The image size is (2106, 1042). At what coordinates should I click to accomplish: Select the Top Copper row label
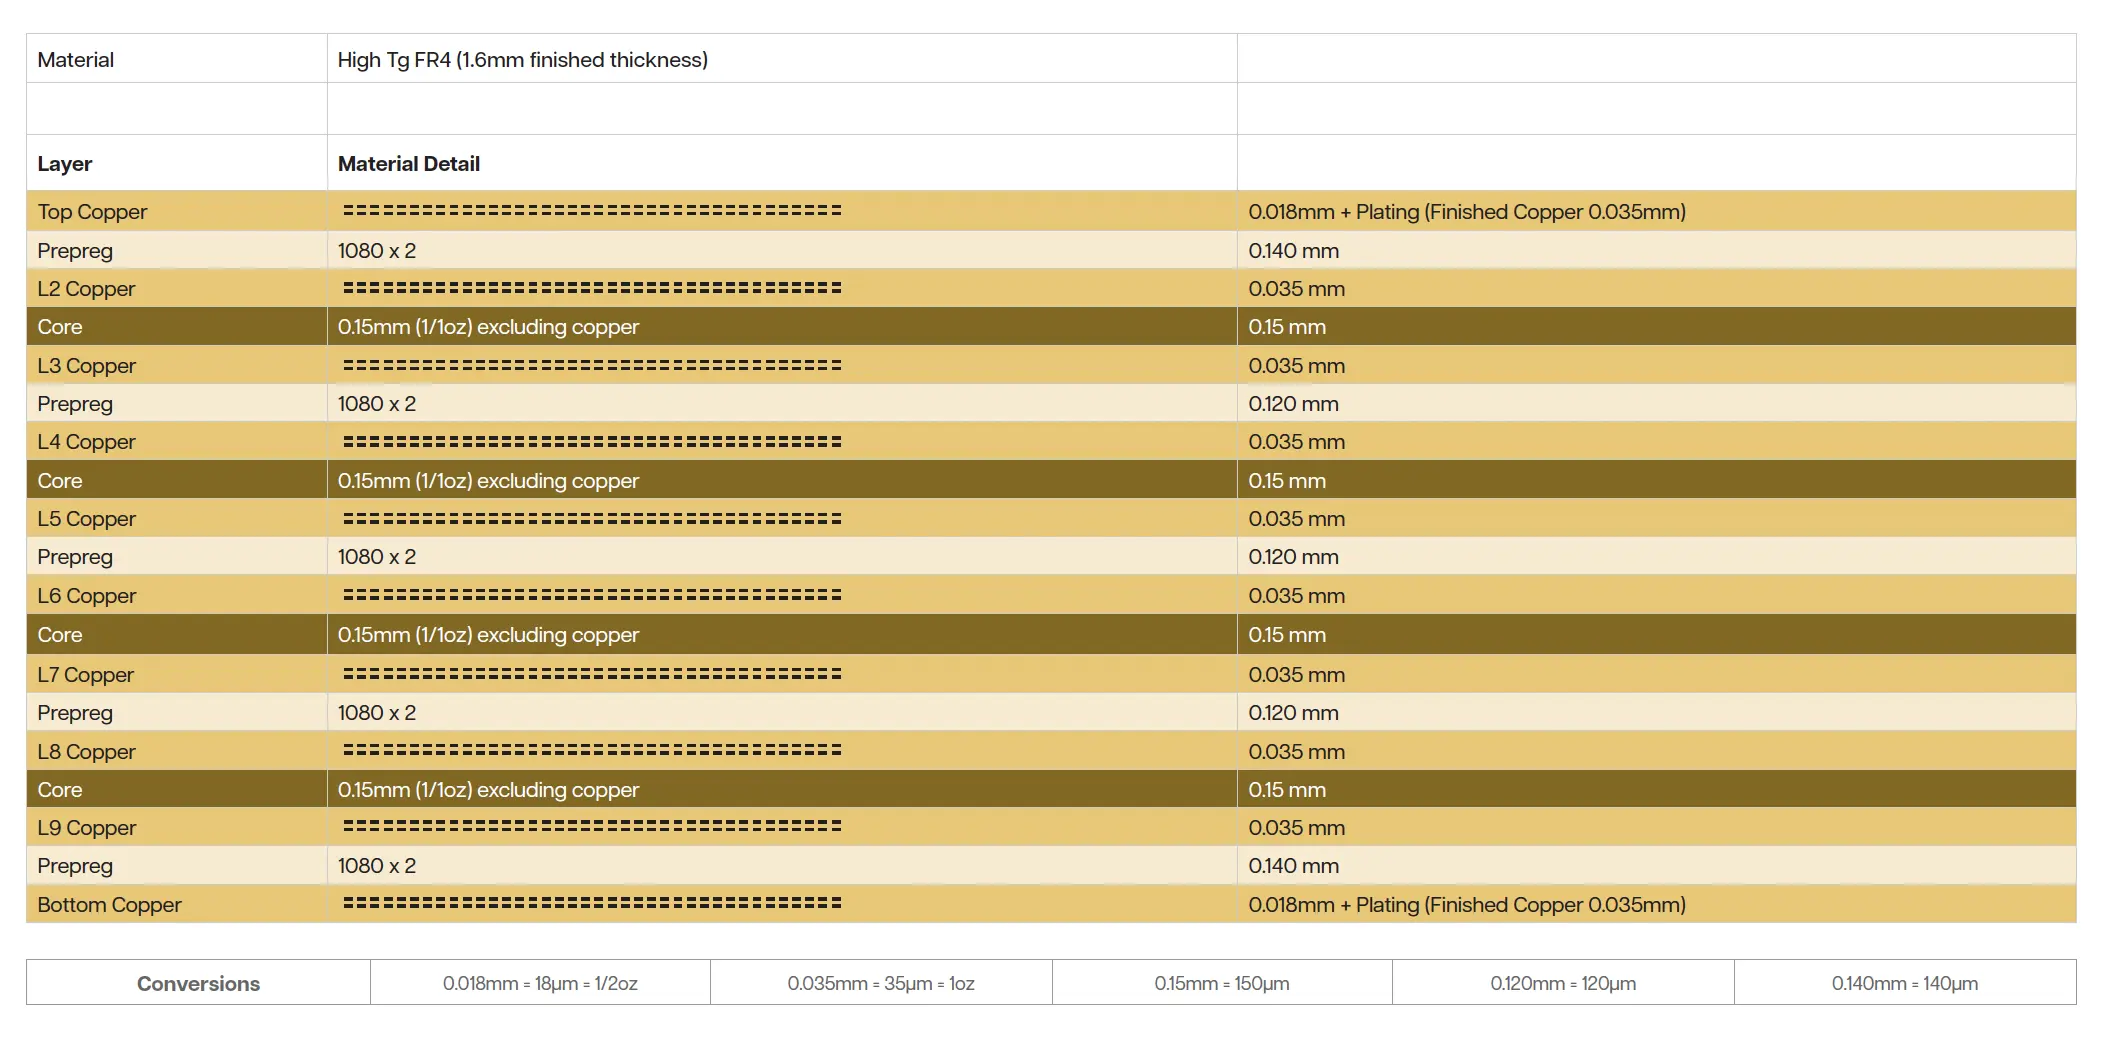click(92, 212)
